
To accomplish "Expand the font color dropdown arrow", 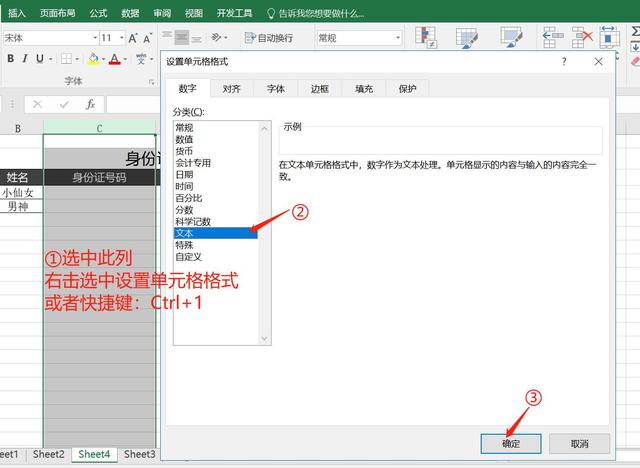I will (125, 59).
